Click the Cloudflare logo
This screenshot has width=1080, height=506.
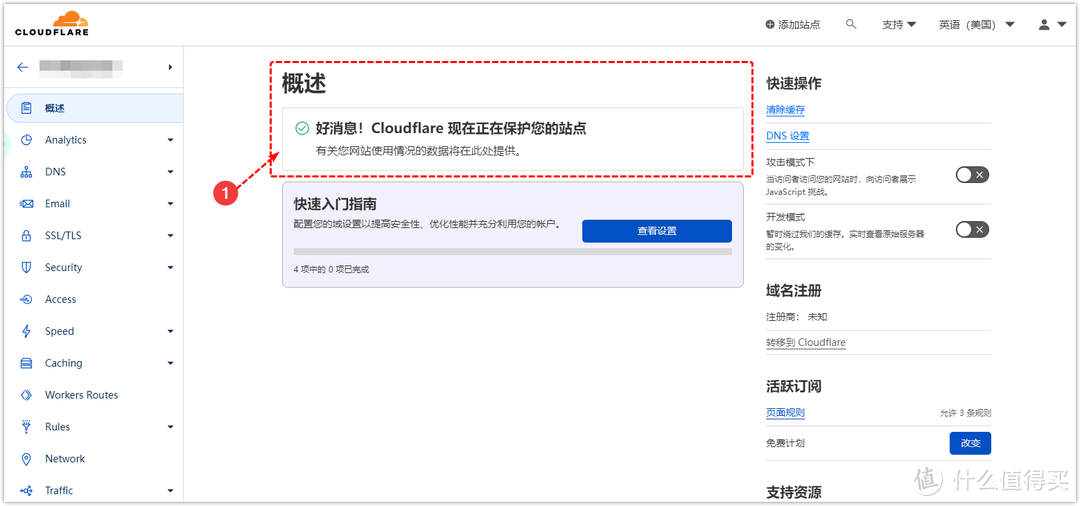coord(52,23)
